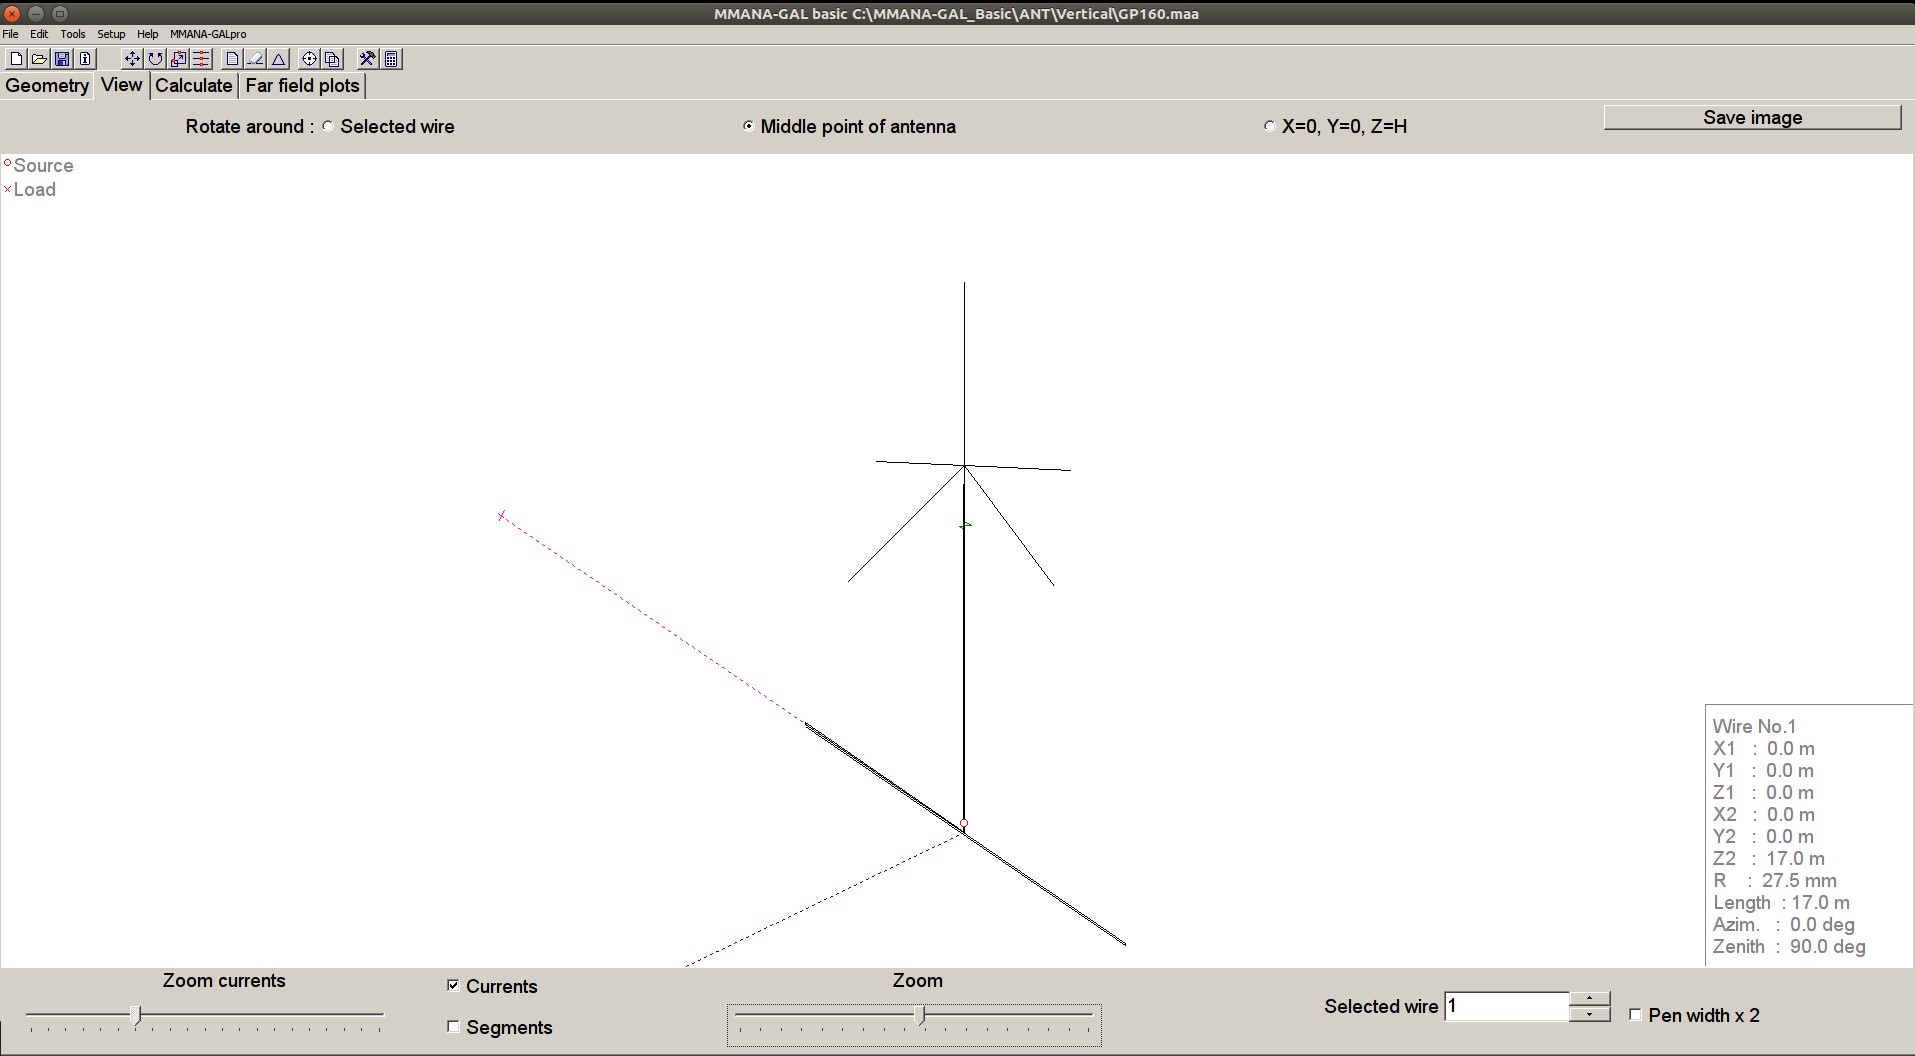
Task: Click the Selected wire up stepper arrow
Action: tap(1590, 997)
